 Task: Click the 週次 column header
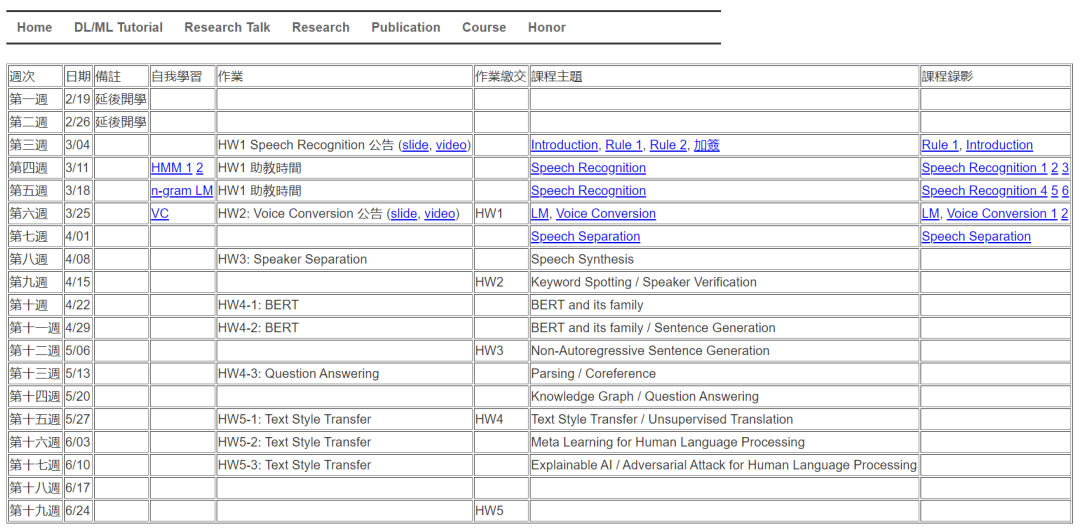click(x=36, y=76)
